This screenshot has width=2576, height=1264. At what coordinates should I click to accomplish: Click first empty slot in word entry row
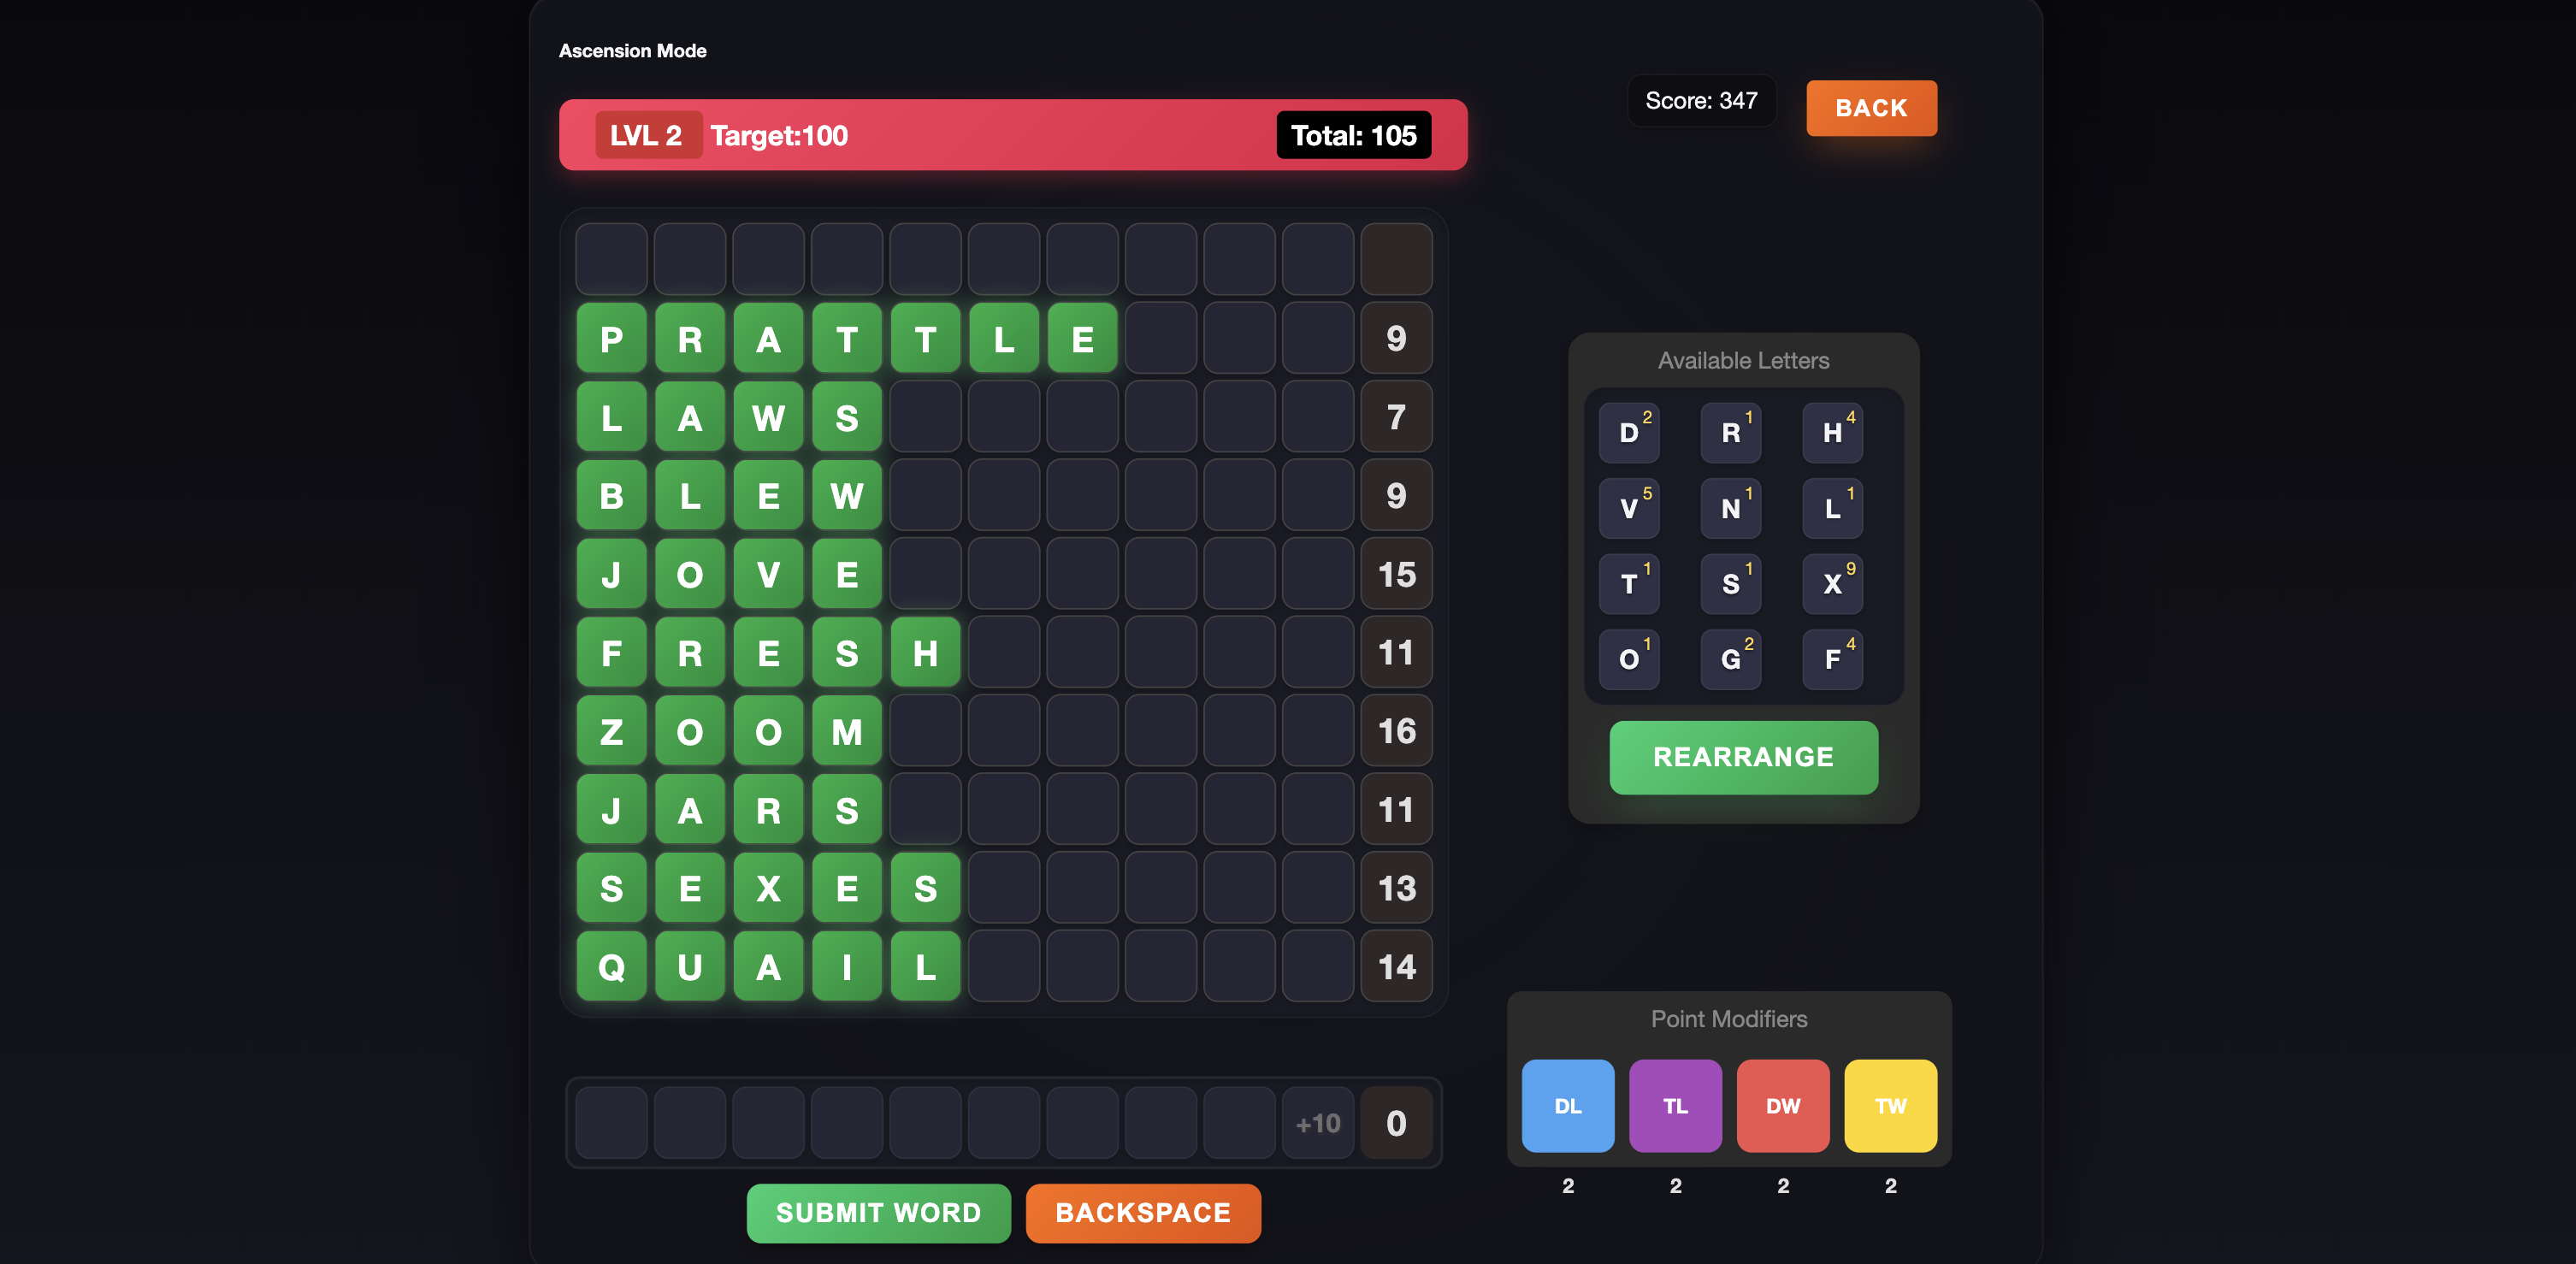[x=611, y=1122]
